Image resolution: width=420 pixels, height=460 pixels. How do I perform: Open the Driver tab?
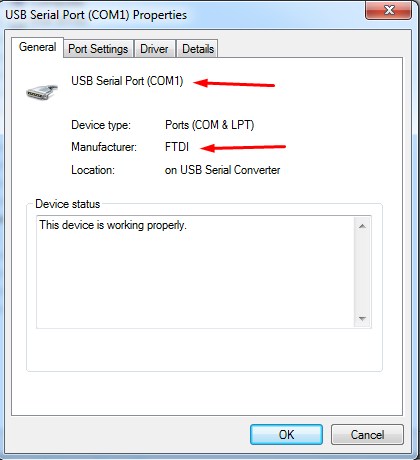pyautogui.click(x=154, y=49)
